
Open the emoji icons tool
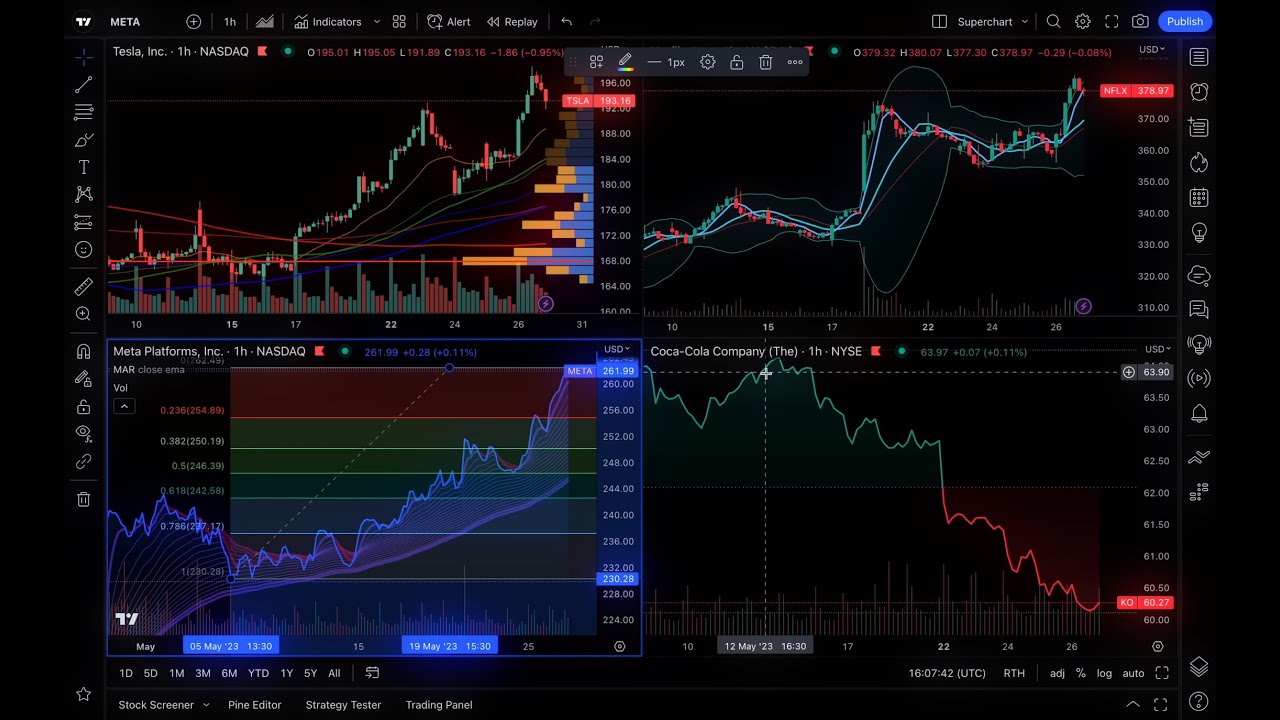pyautogui.click(x=84, y=250)
